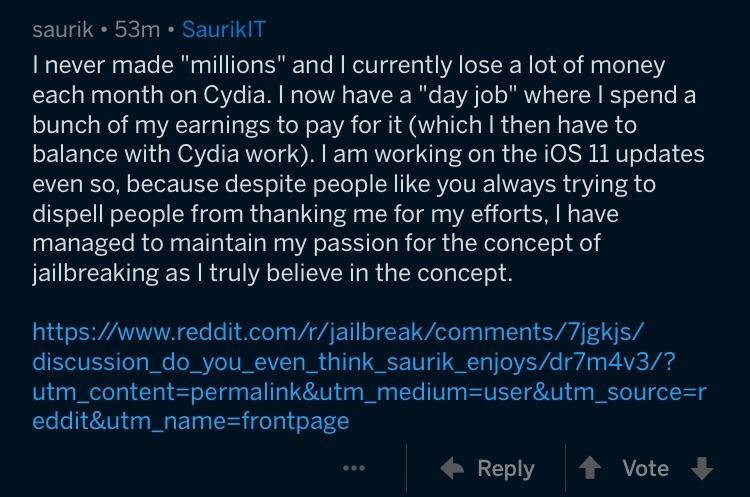750x497 pixels.
Task: Upvote saurik's comment with the up arrow
Action: click(x=590, y=468)
